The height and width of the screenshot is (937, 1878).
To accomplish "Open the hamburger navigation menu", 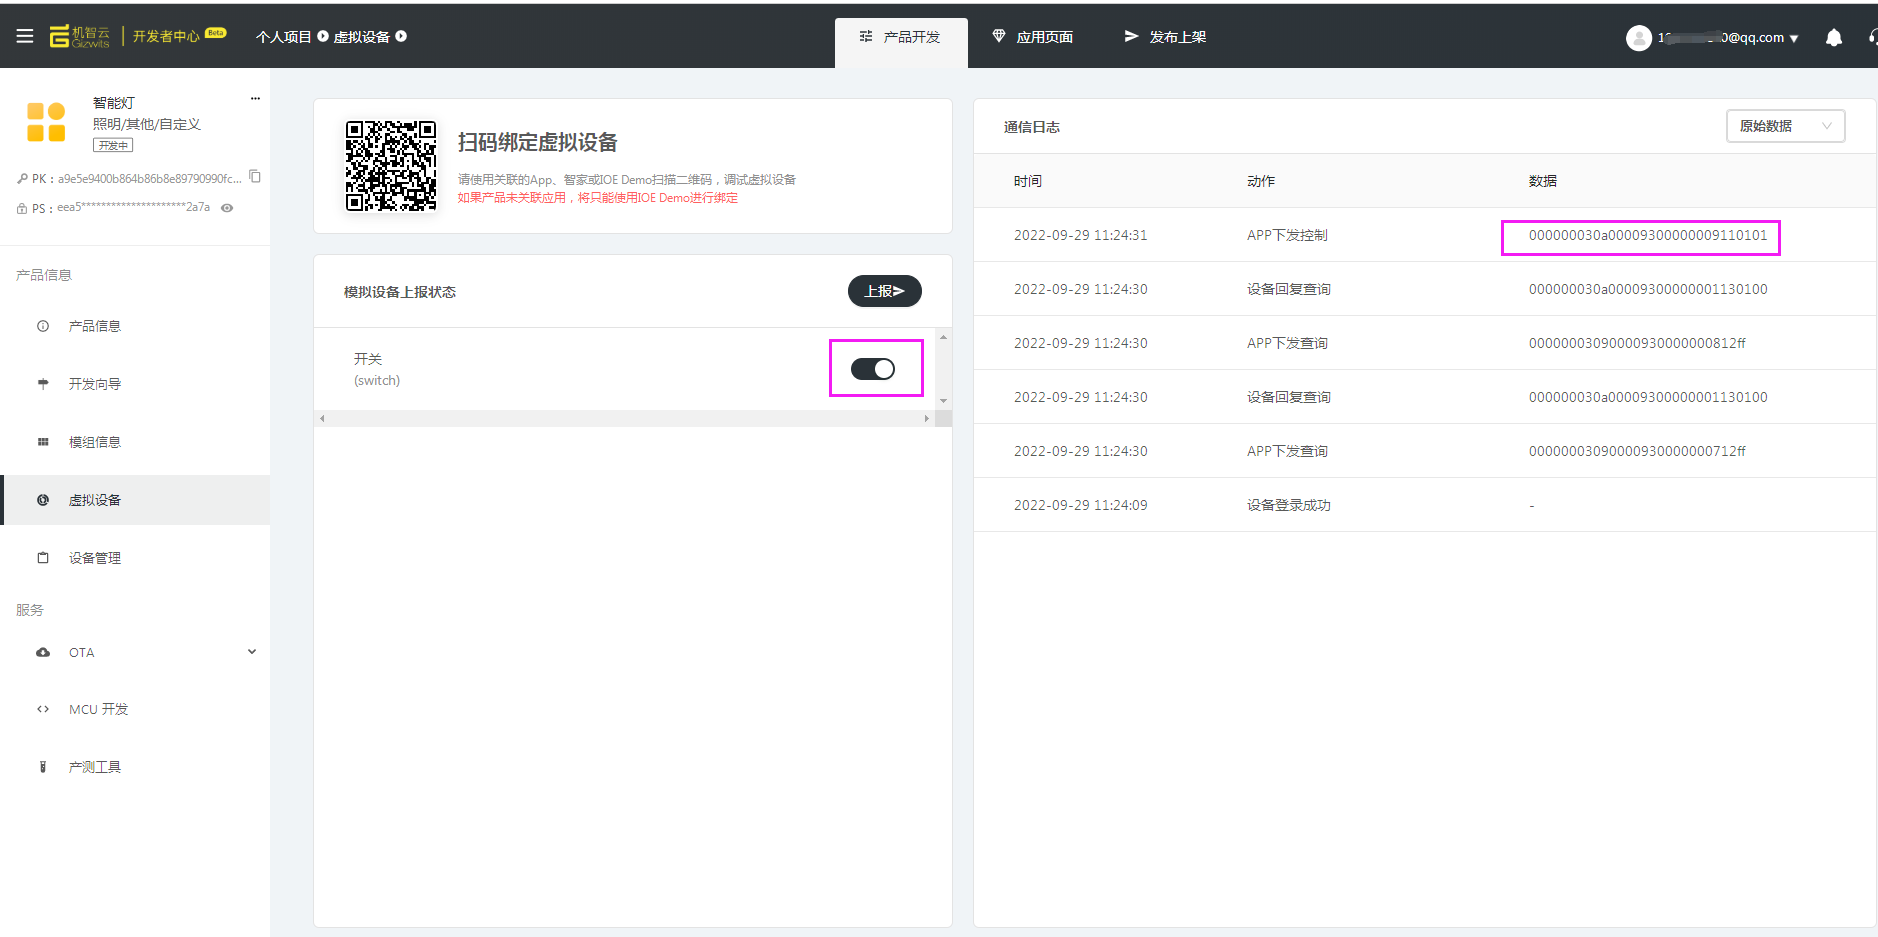I will point(25,36).
